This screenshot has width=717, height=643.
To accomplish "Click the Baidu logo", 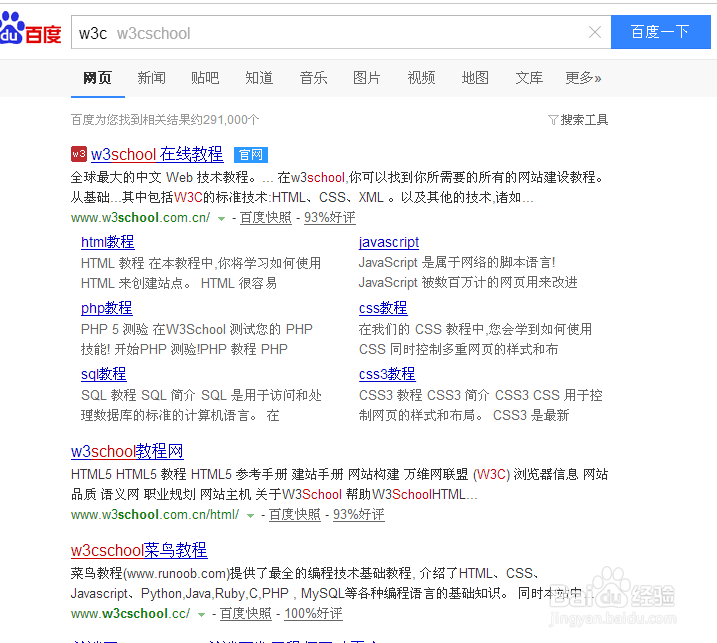I will (31, 28).
